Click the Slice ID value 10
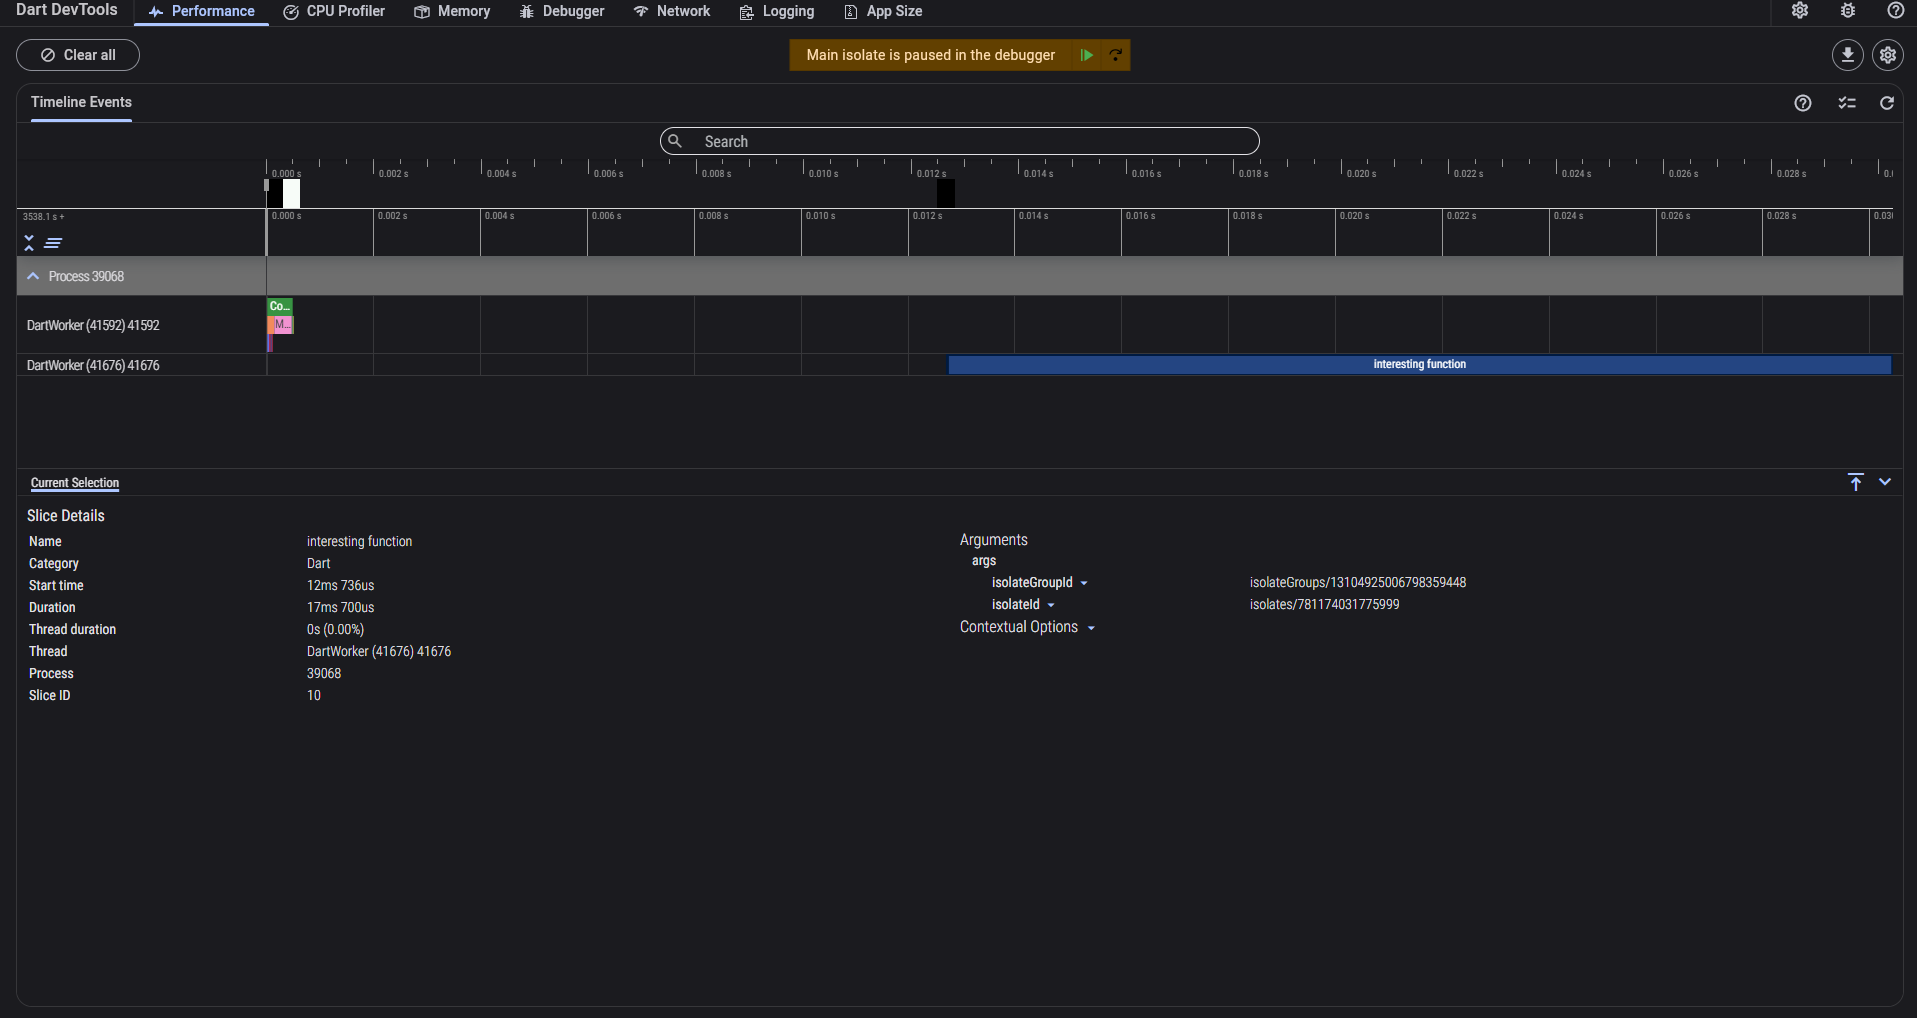1917x1018 pixels. [314, 695]
